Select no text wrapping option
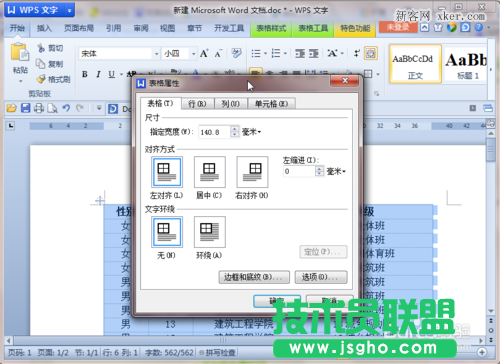The image size is (500, 364). coord(167,232)
